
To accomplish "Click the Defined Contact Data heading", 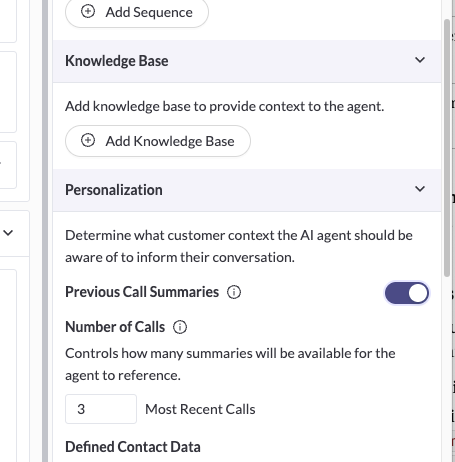I will (x=133, y=447).
